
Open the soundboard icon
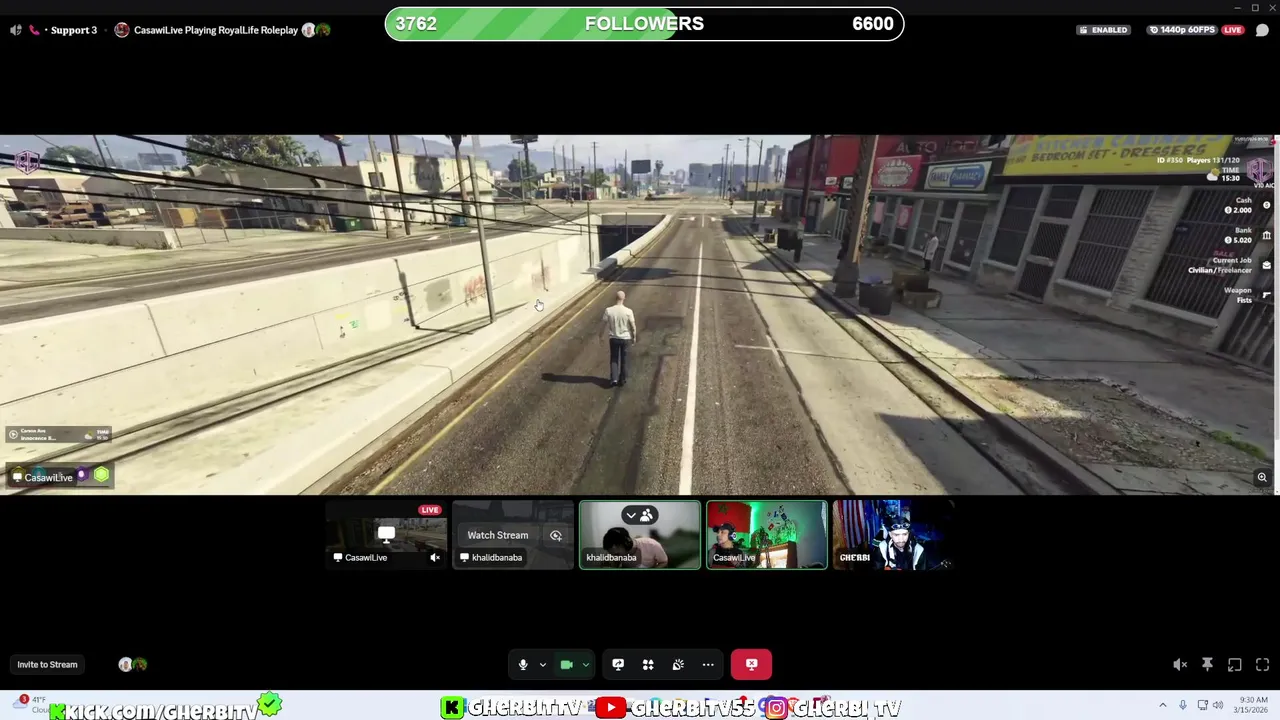(678, 664)
